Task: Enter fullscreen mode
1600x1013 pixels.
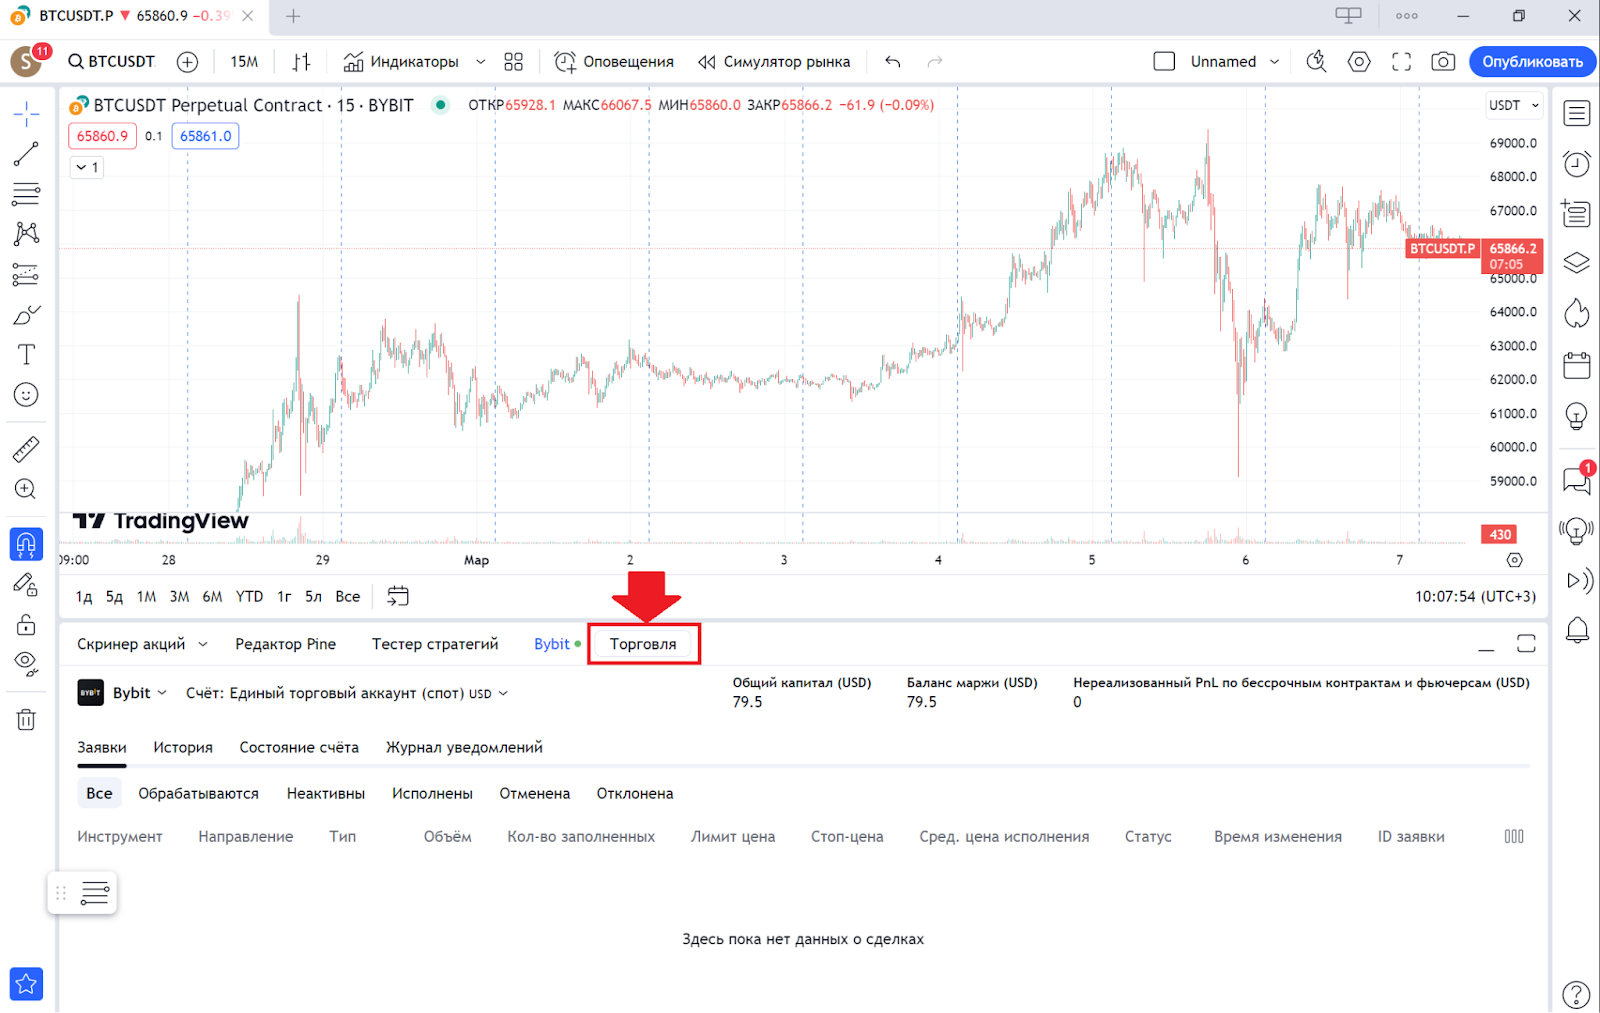Action: [1402, 62]
